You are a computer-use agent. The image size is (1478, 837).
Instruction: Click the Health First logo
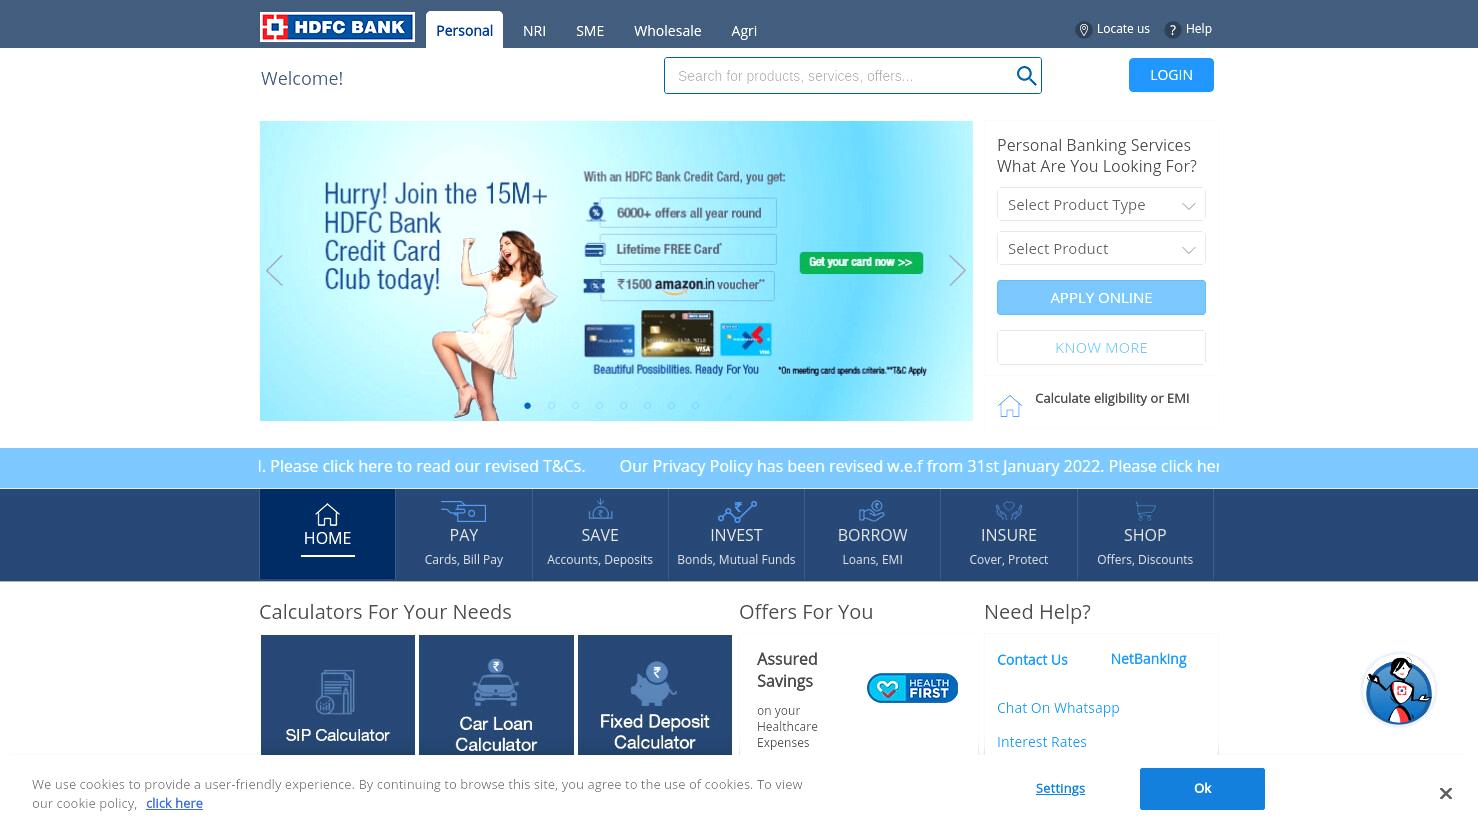912,688
